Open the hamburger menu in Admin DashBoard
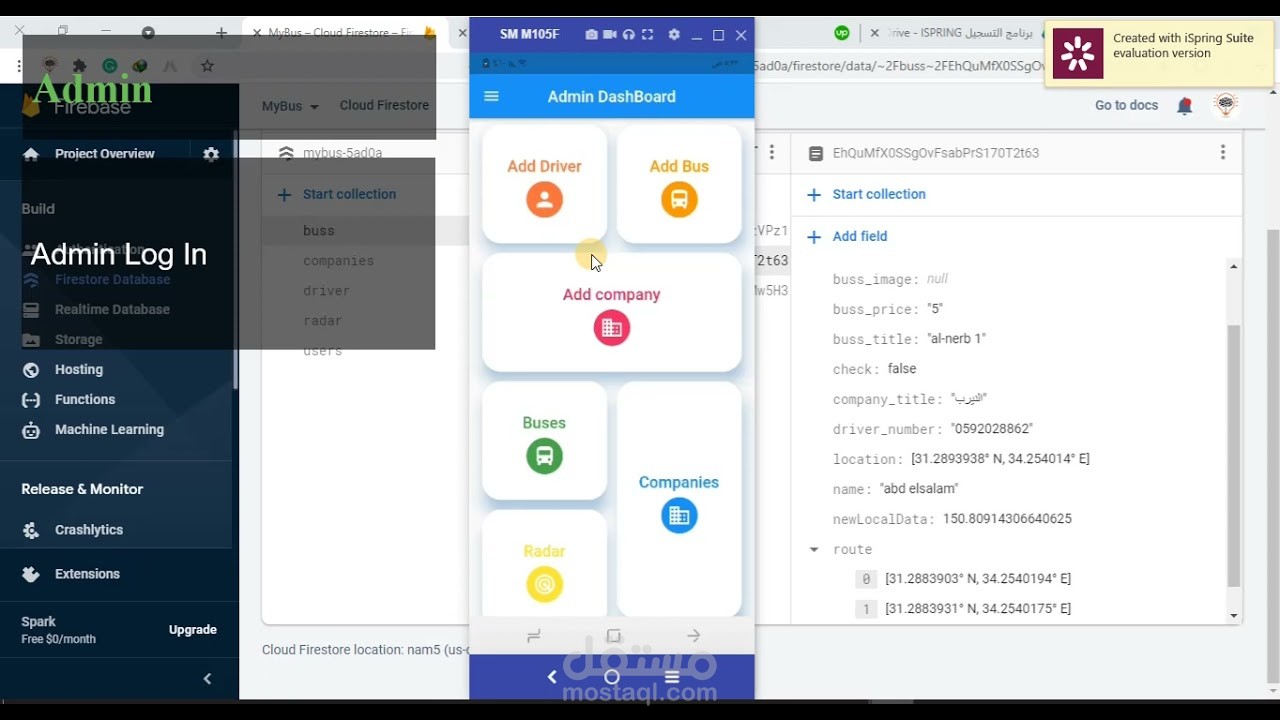Viewport: 1280px width, 720px height. point(491,97)
